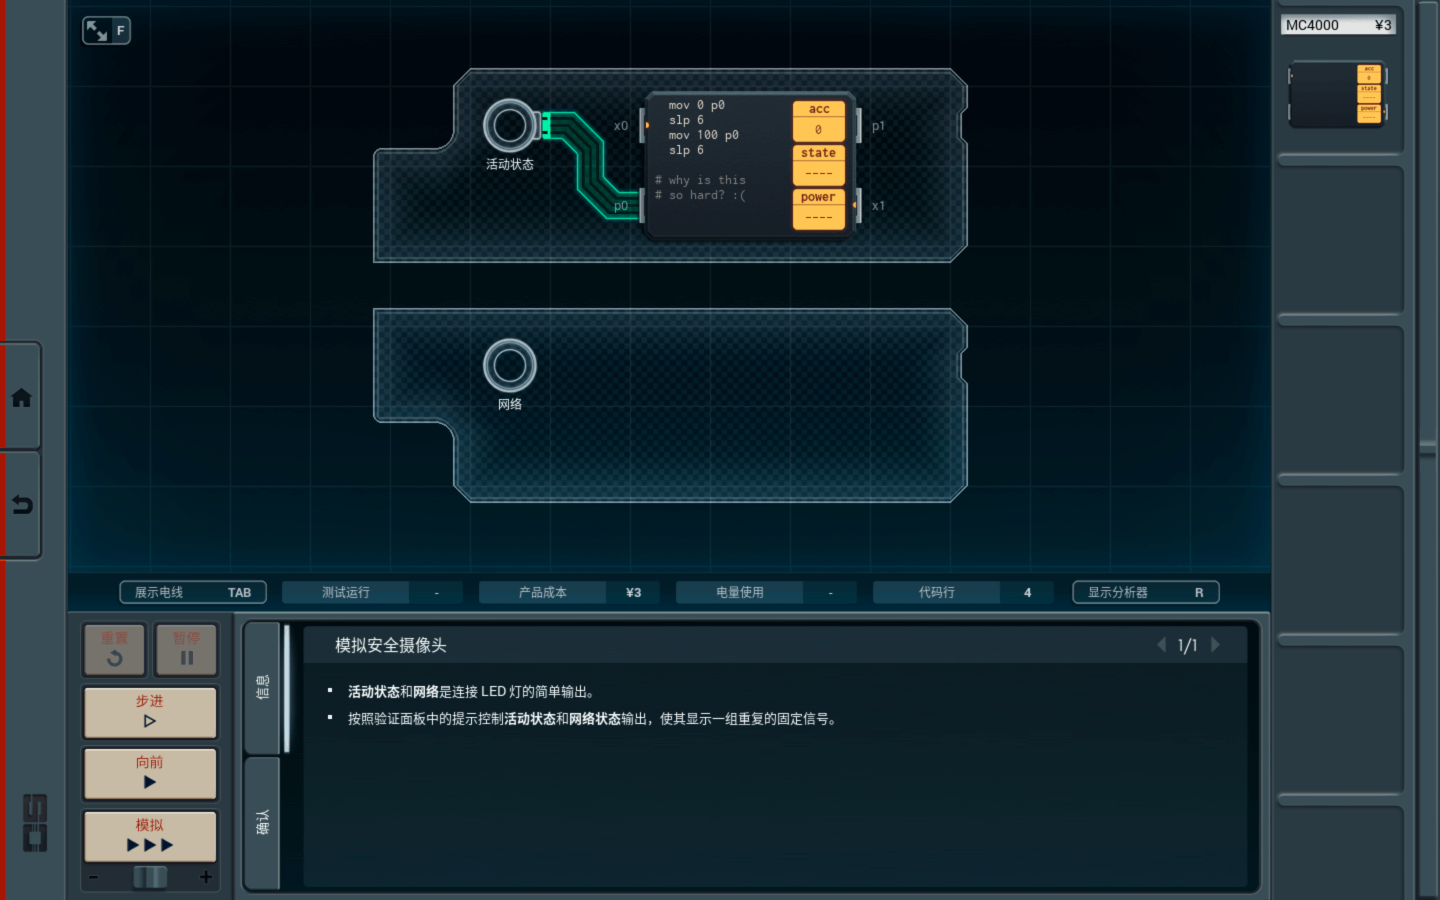
Task: Click the back arrow icon
Action: (x=21, y=505)
